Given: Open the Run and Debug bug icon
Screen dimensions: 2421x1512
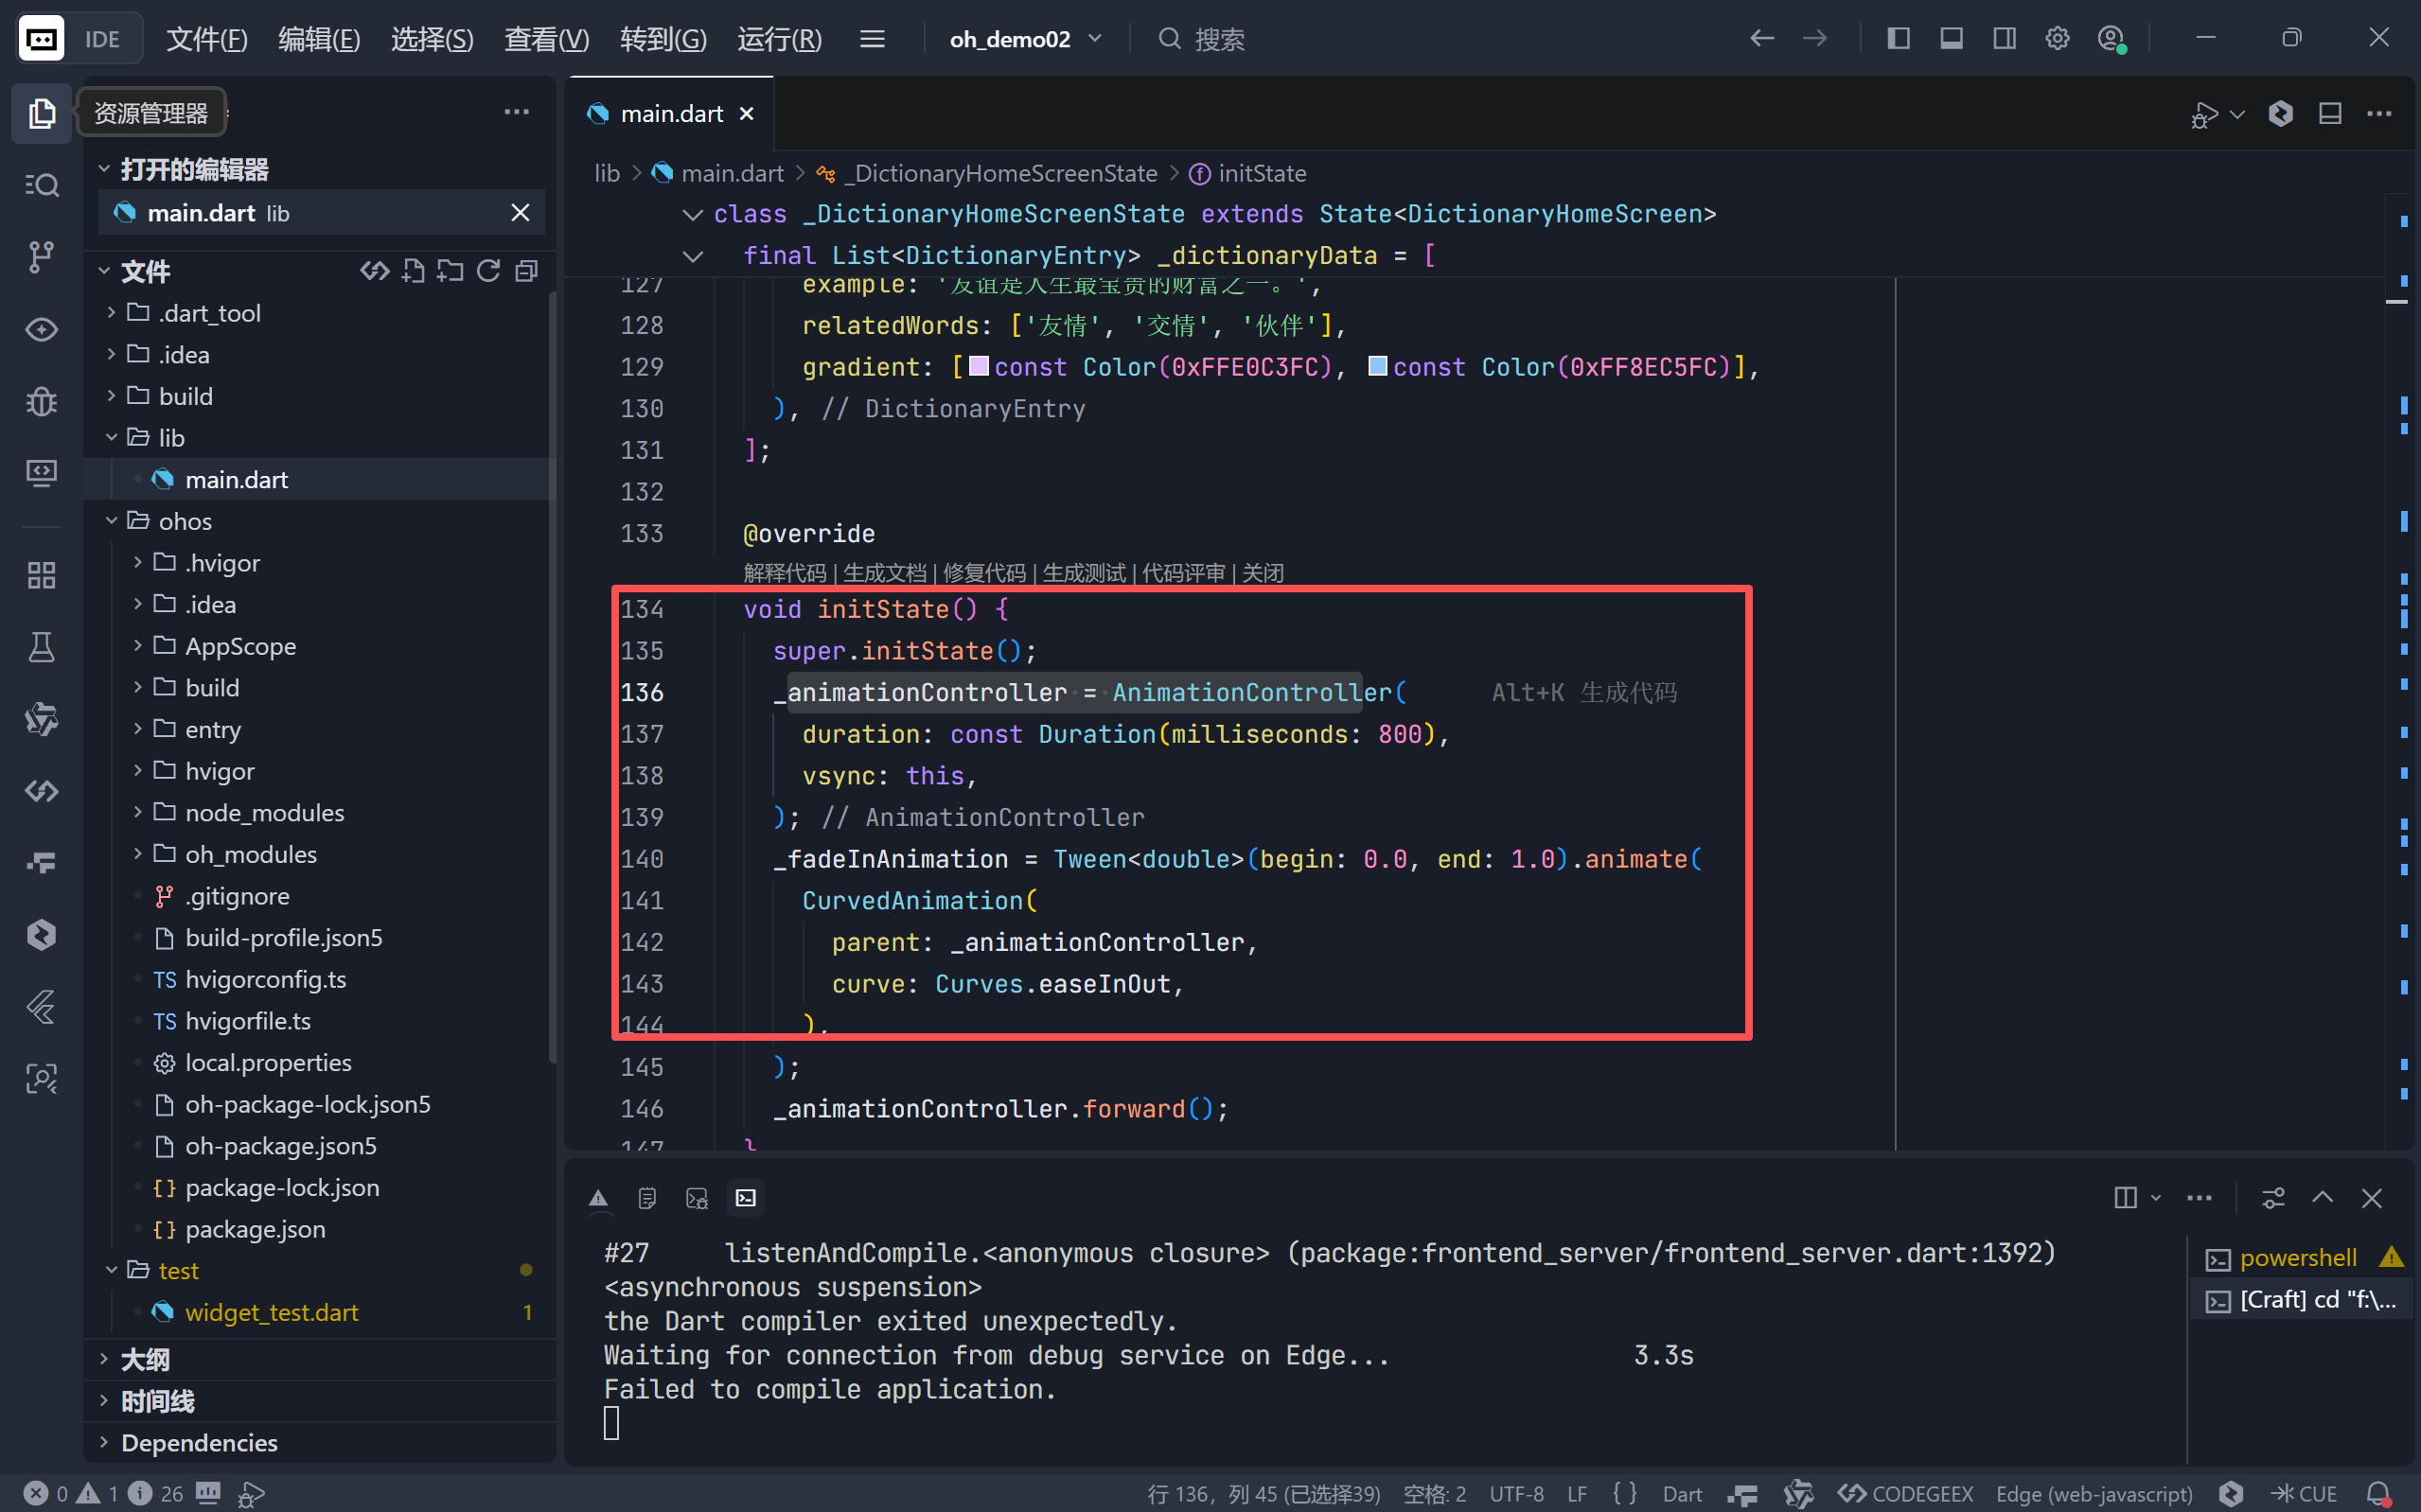Looking at the screenshot, I should (41, 401).
